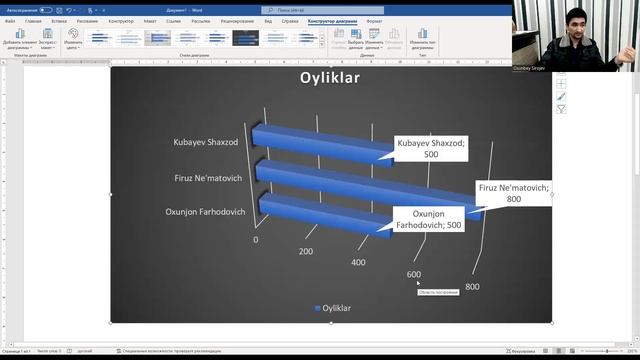Toggle the AutoSave switch in the title bar

[x=46, y=10]
